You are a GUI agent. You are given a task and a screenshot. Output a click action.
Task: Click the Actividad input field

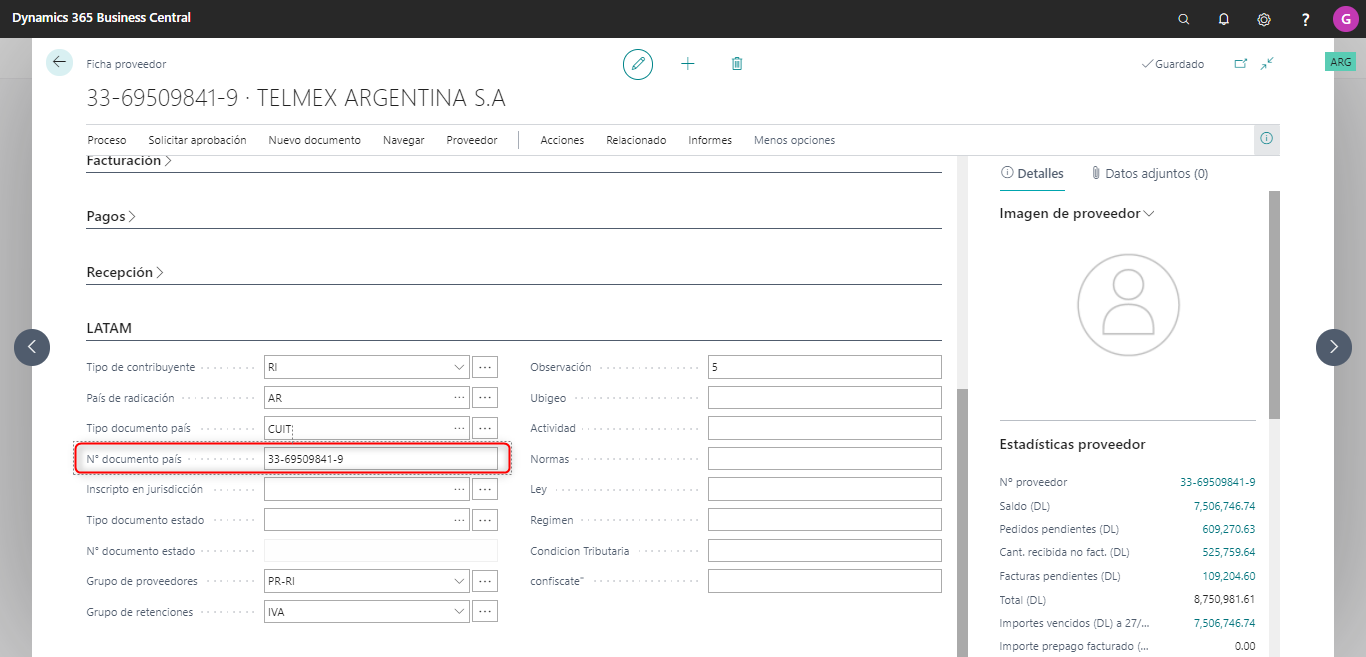click(824, 428)
